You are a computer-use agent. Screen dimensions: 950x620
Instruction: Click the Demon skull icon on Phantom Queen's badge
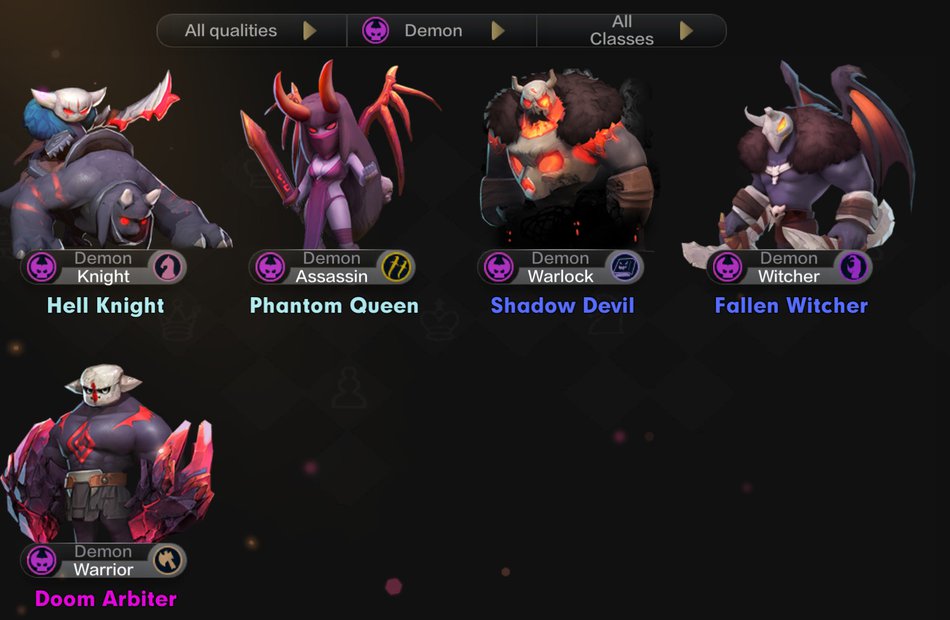click(x=270, y=267)
